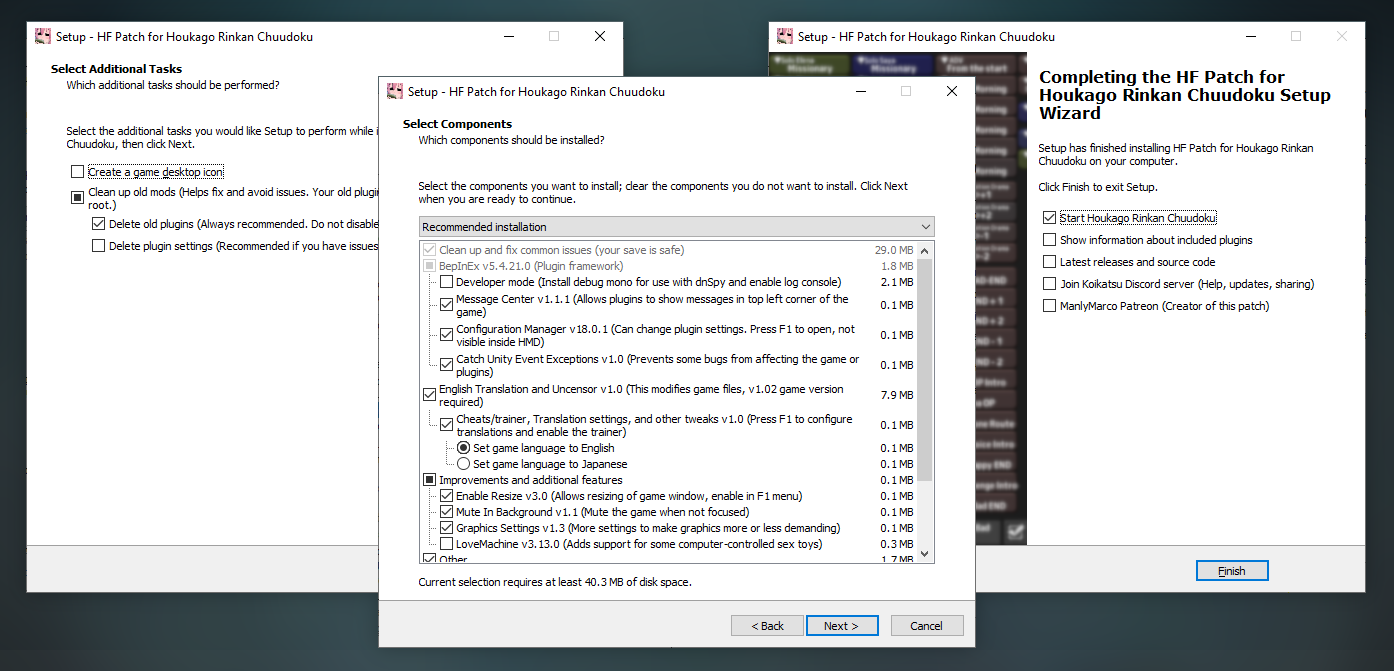Minimize the Select Additional Tasks window
The height and width of the screenshot is (671, 1394).
tap(508, 36)
